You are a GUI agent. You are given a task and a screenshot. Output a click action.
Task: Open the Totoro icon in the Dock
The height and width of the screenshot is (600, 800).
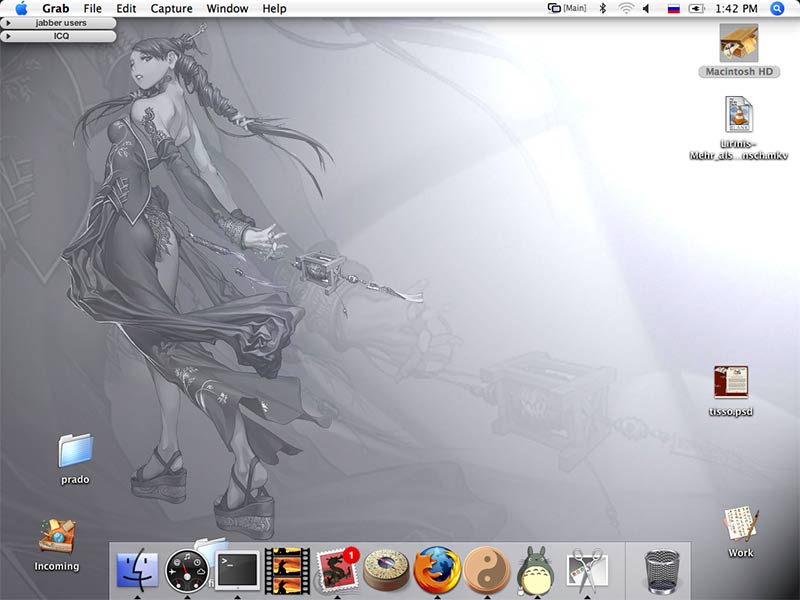coord(536,569)
